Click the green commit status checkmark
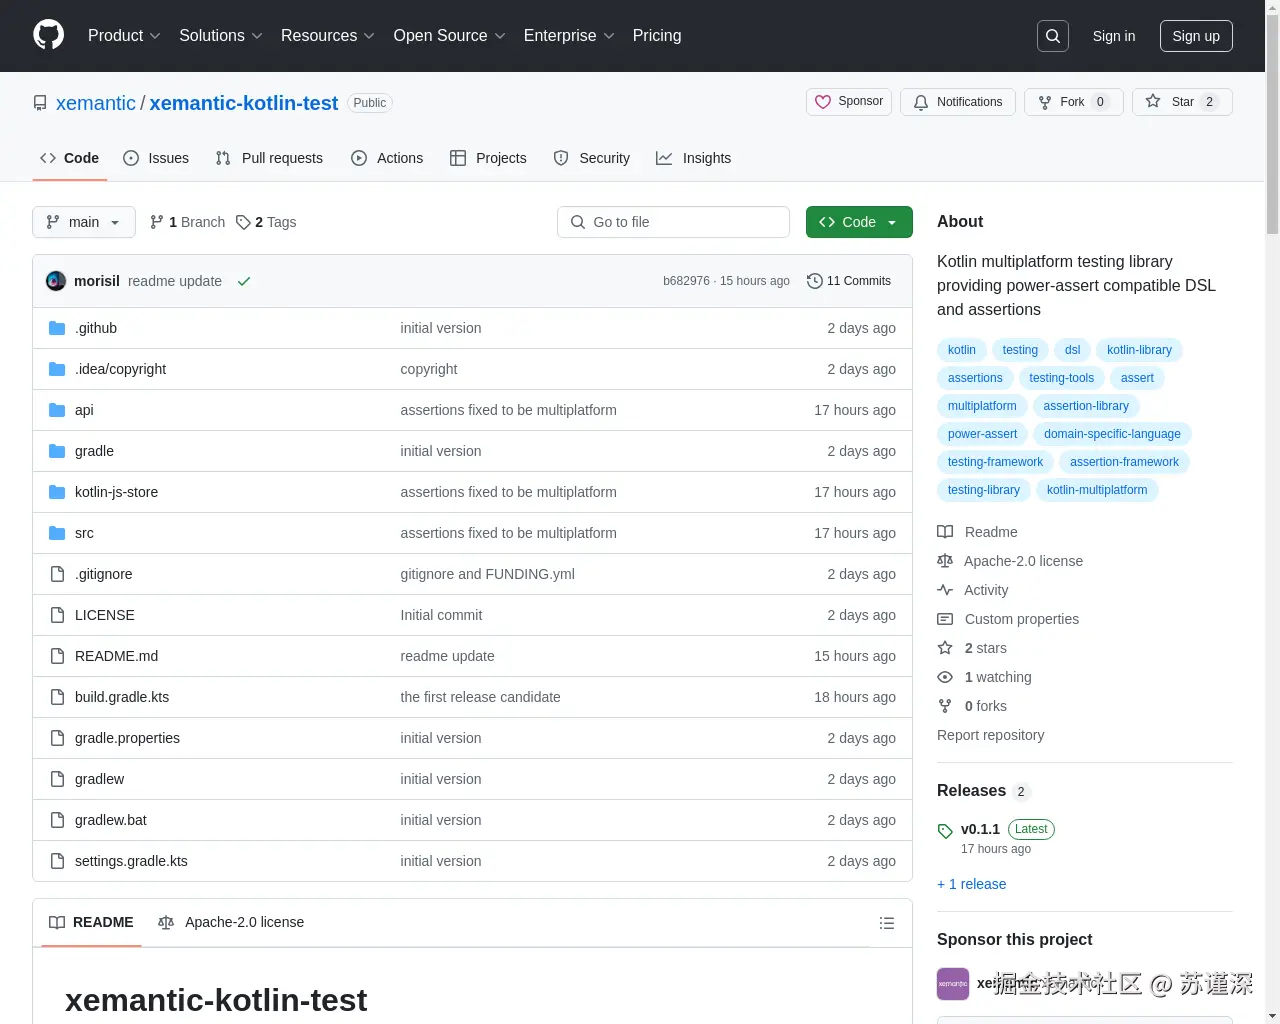The image size is (1280, 1024). tap(244, 281)
